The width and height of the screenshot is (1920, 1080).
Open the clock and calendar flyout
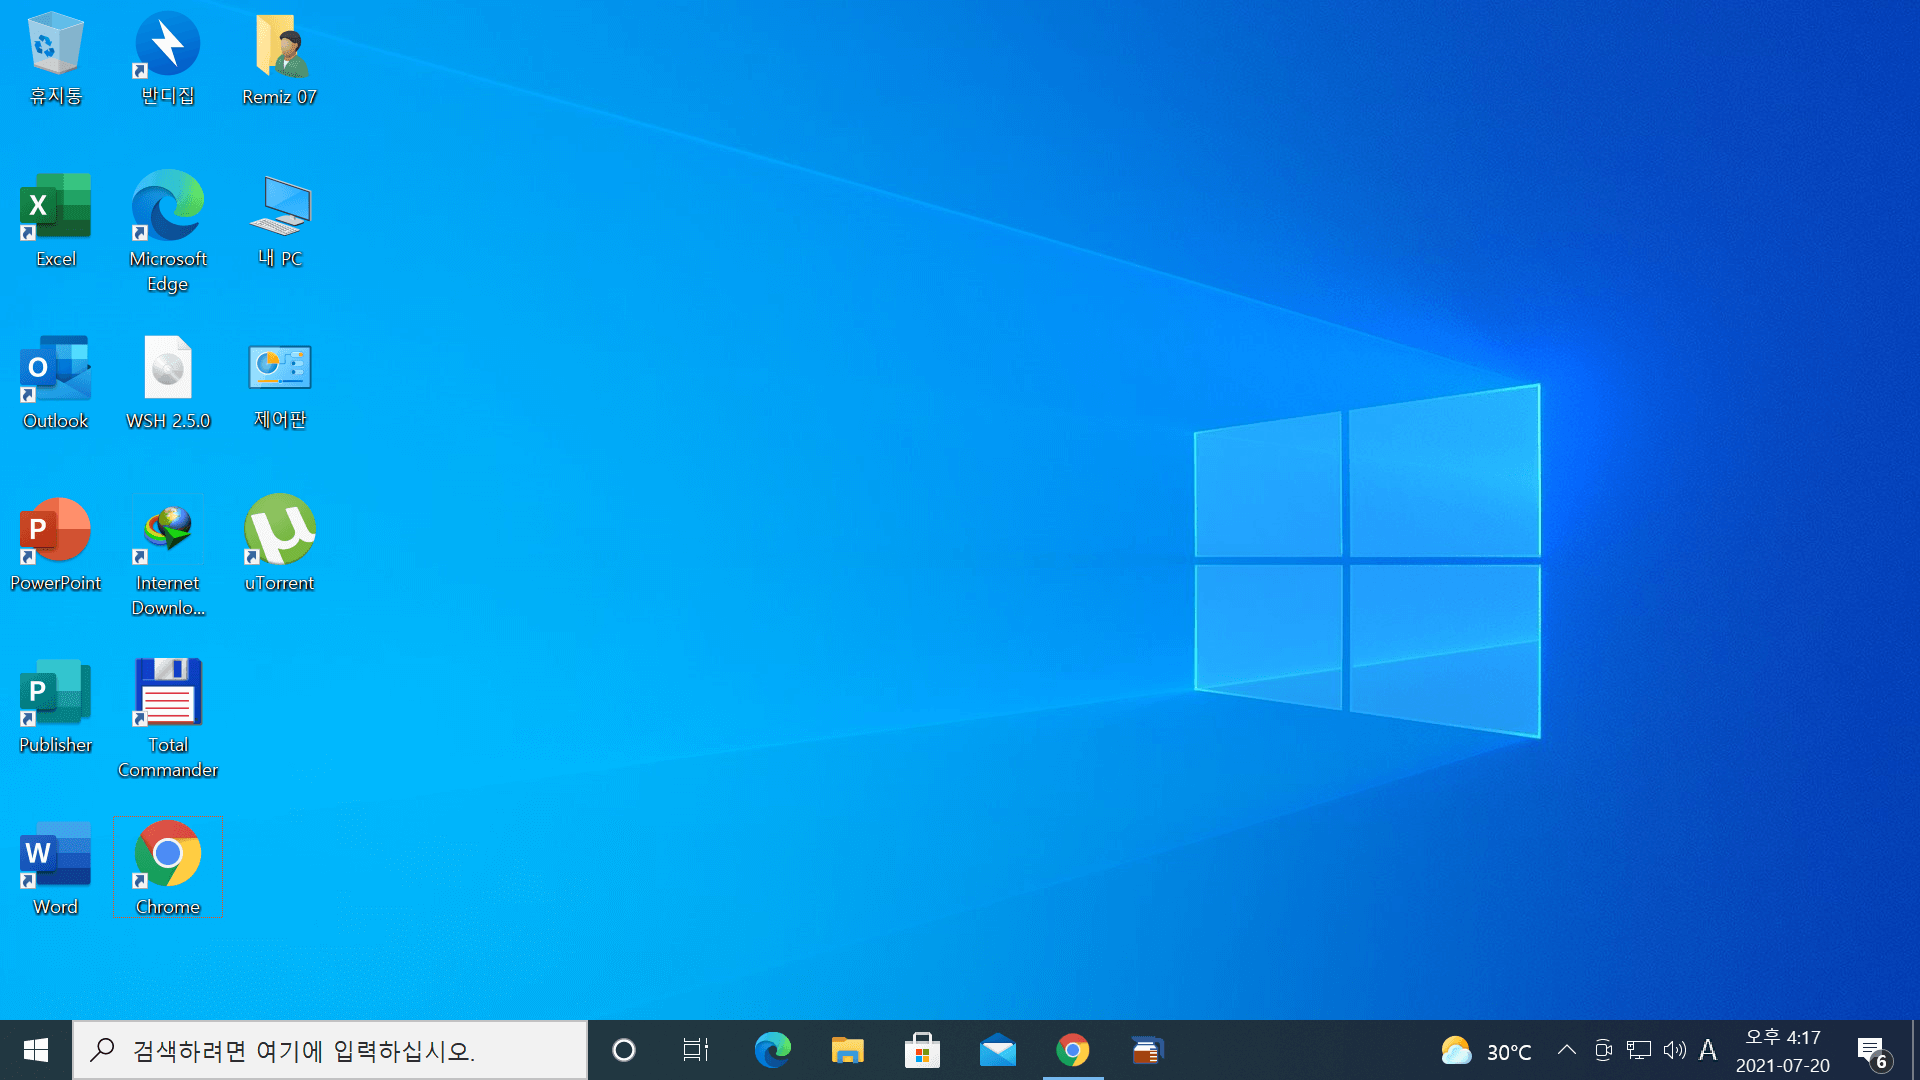coord(1783,1051)
